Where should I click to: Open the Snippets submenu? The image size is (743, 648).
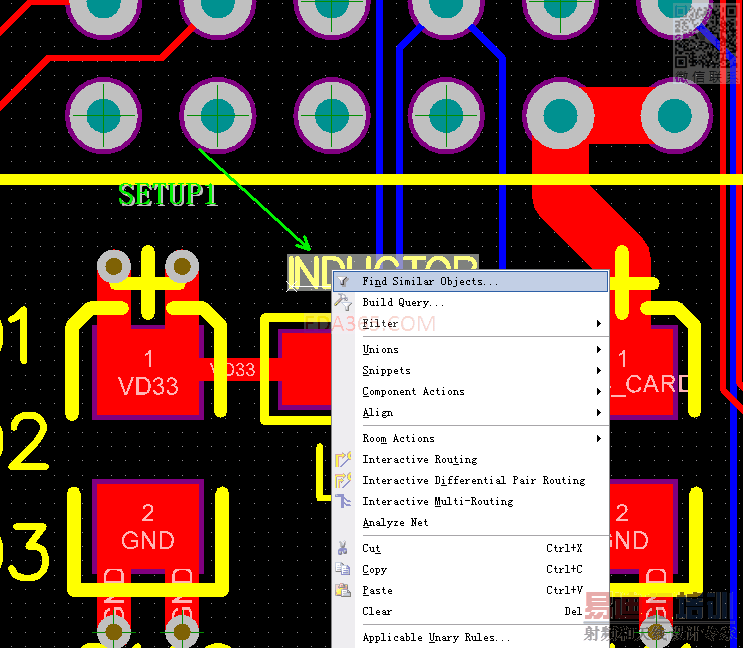471,370
